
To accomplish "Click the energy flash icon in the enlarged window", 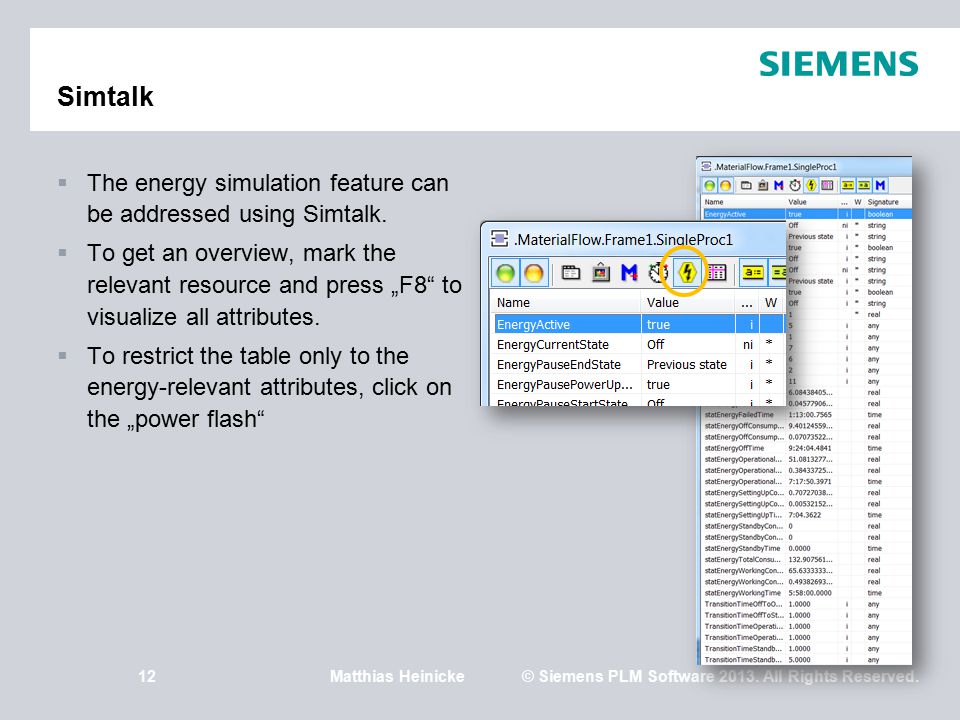I will tap(687, 272).
